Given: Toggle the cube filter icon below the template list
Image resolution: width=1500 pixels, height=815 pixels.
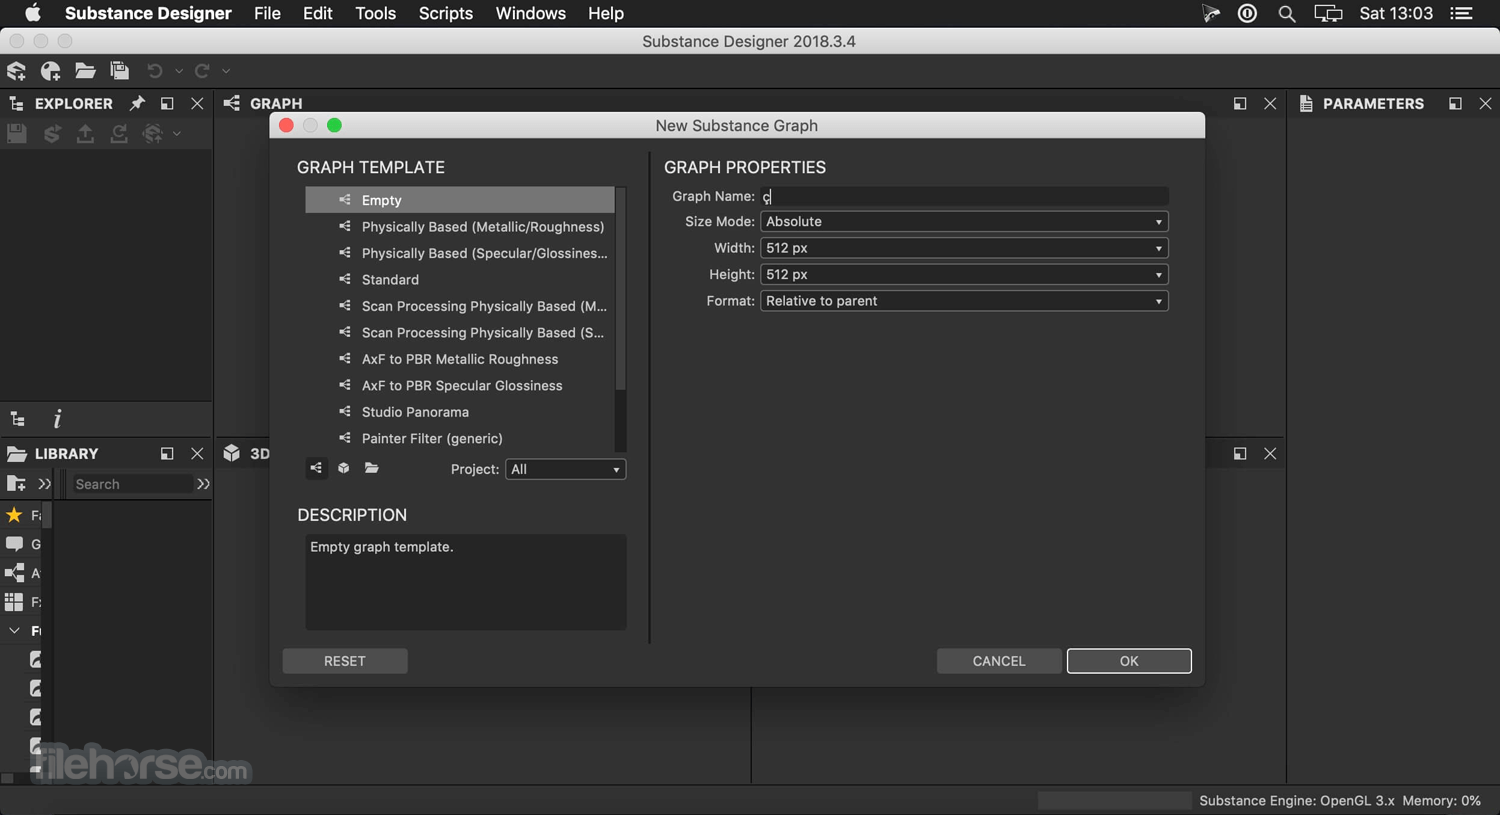Looking at the screenshot, I should [344, 468].
